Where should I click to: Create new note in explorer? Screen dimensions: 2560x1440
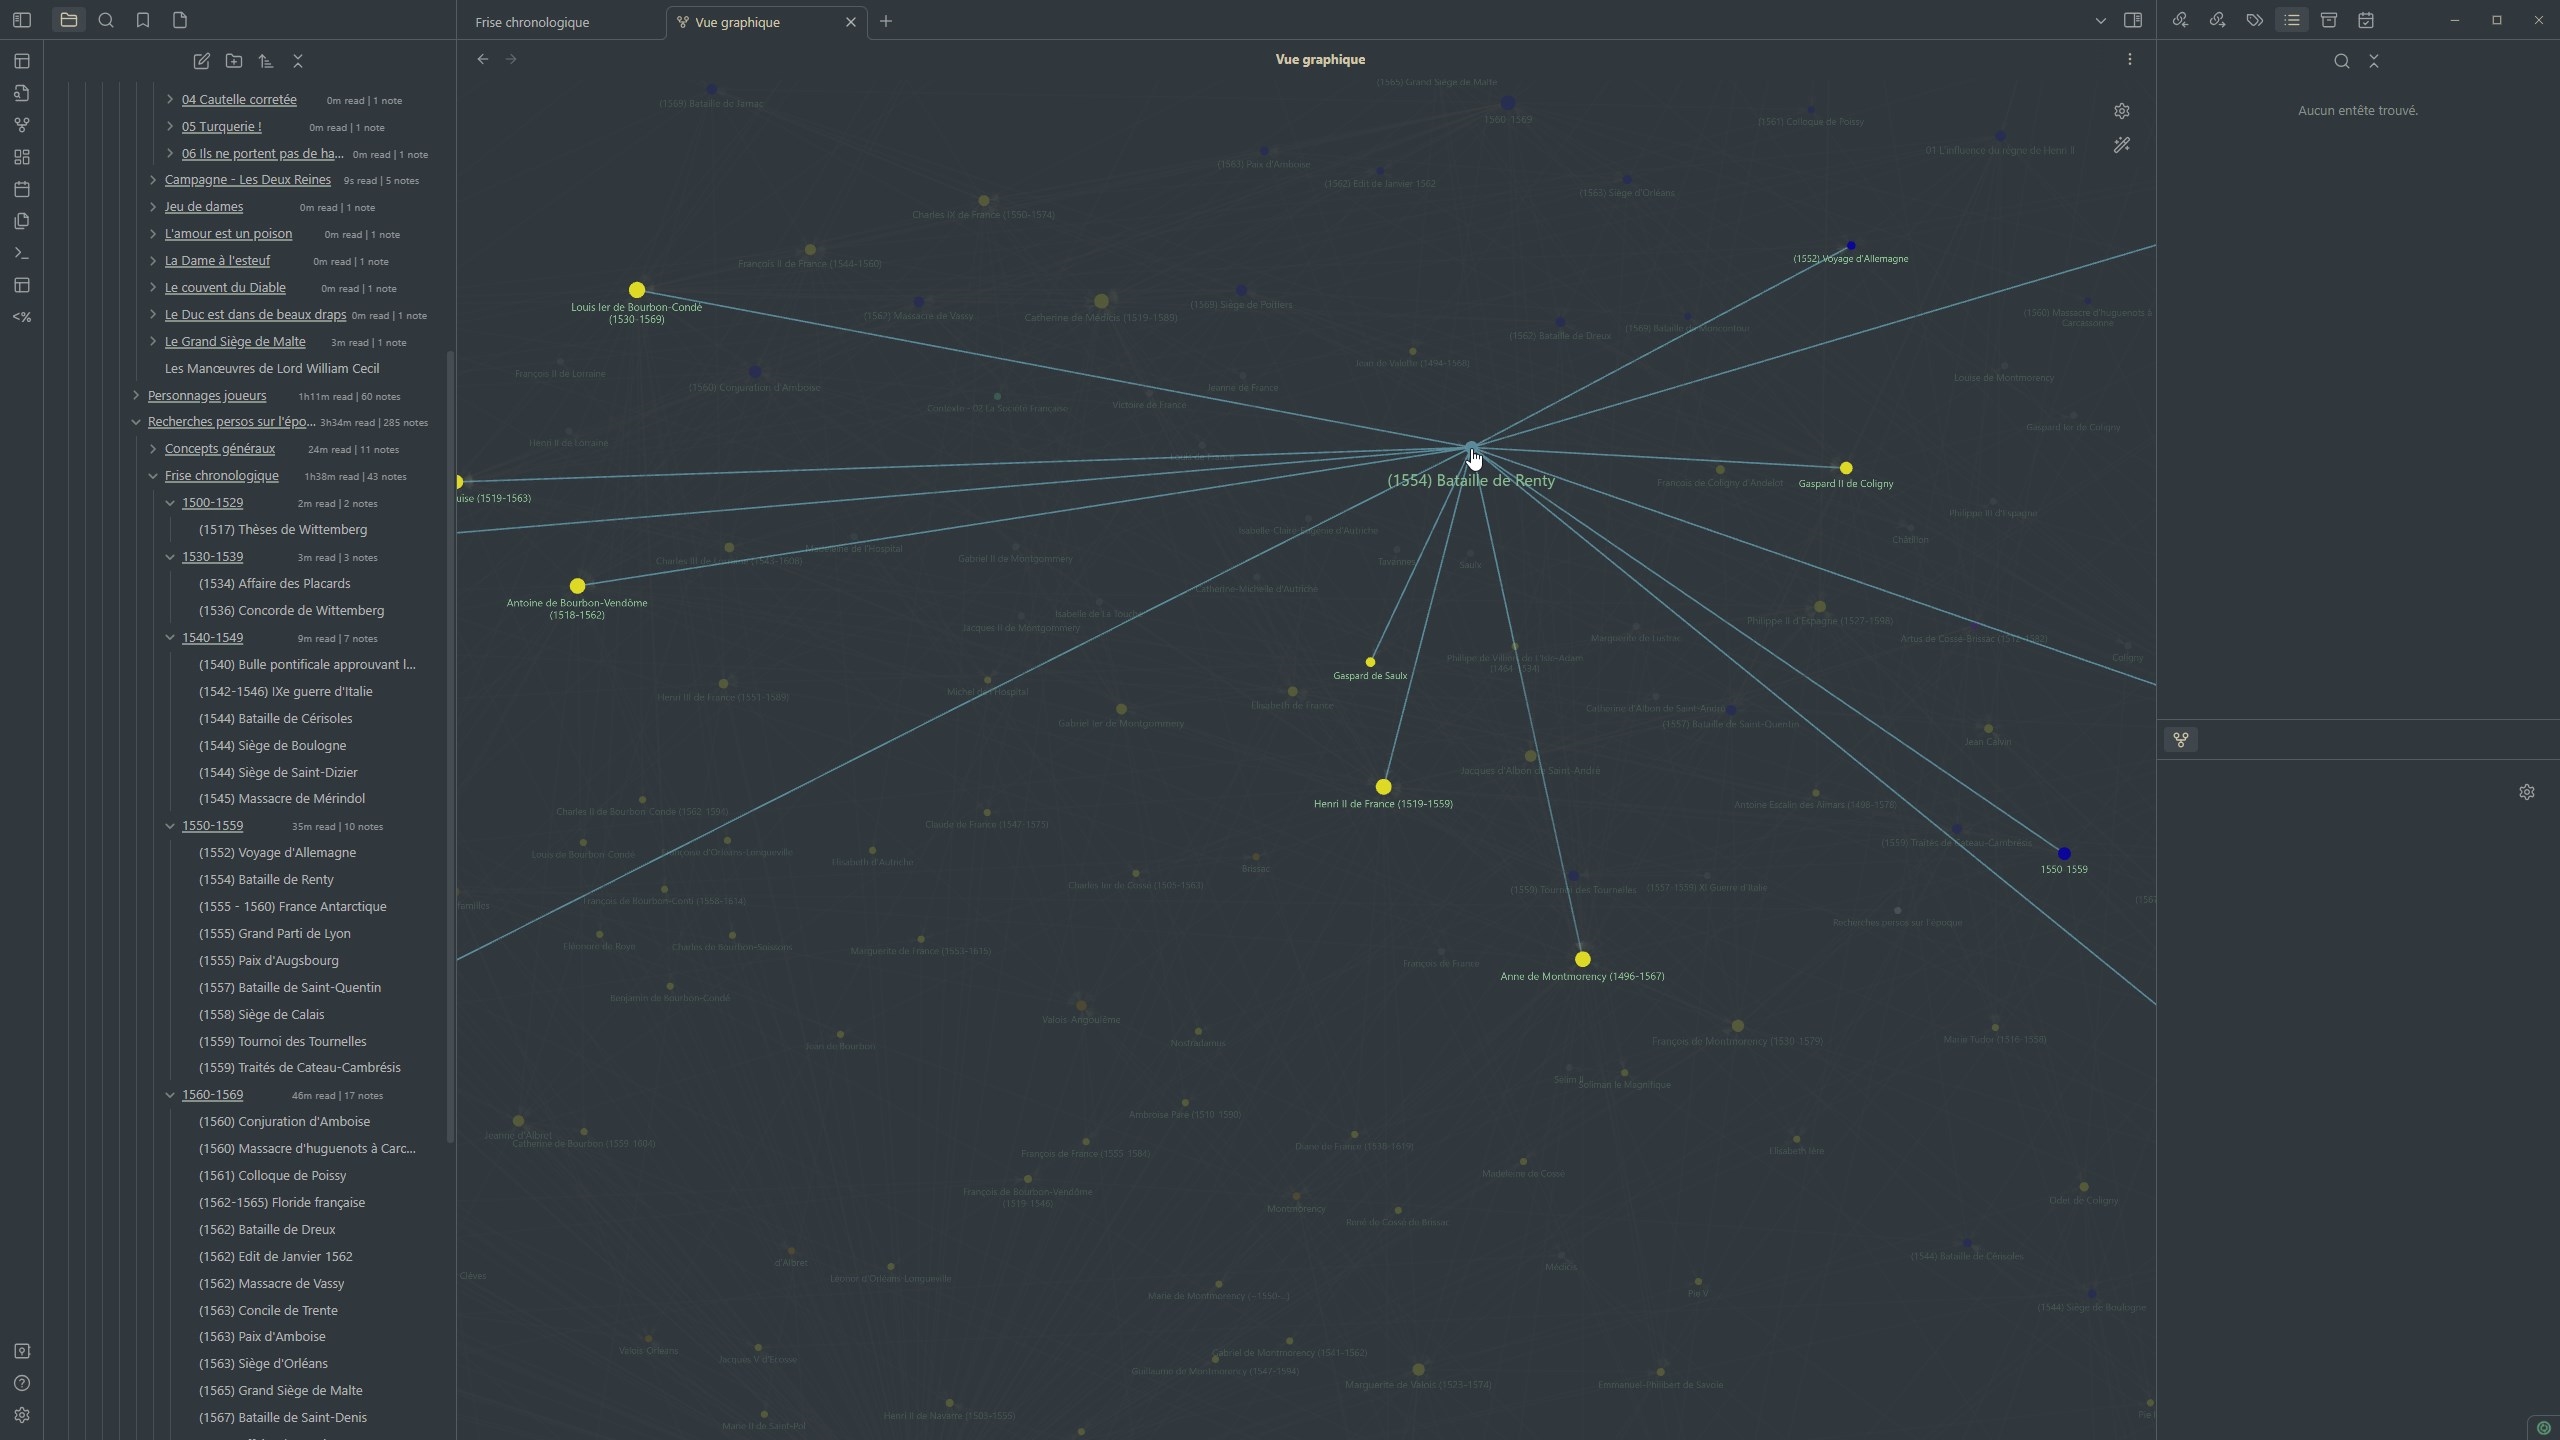(x=201, y=61)
